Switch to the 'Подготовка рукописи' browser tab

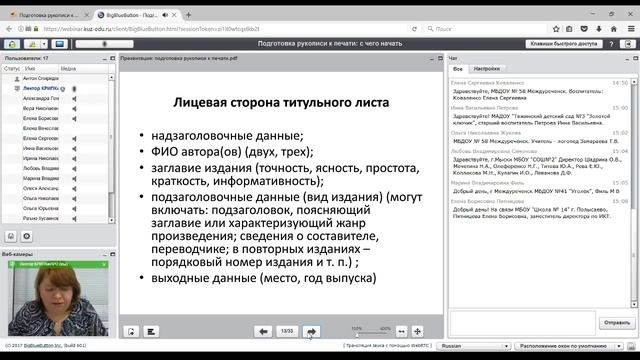(x=49, y=15)
